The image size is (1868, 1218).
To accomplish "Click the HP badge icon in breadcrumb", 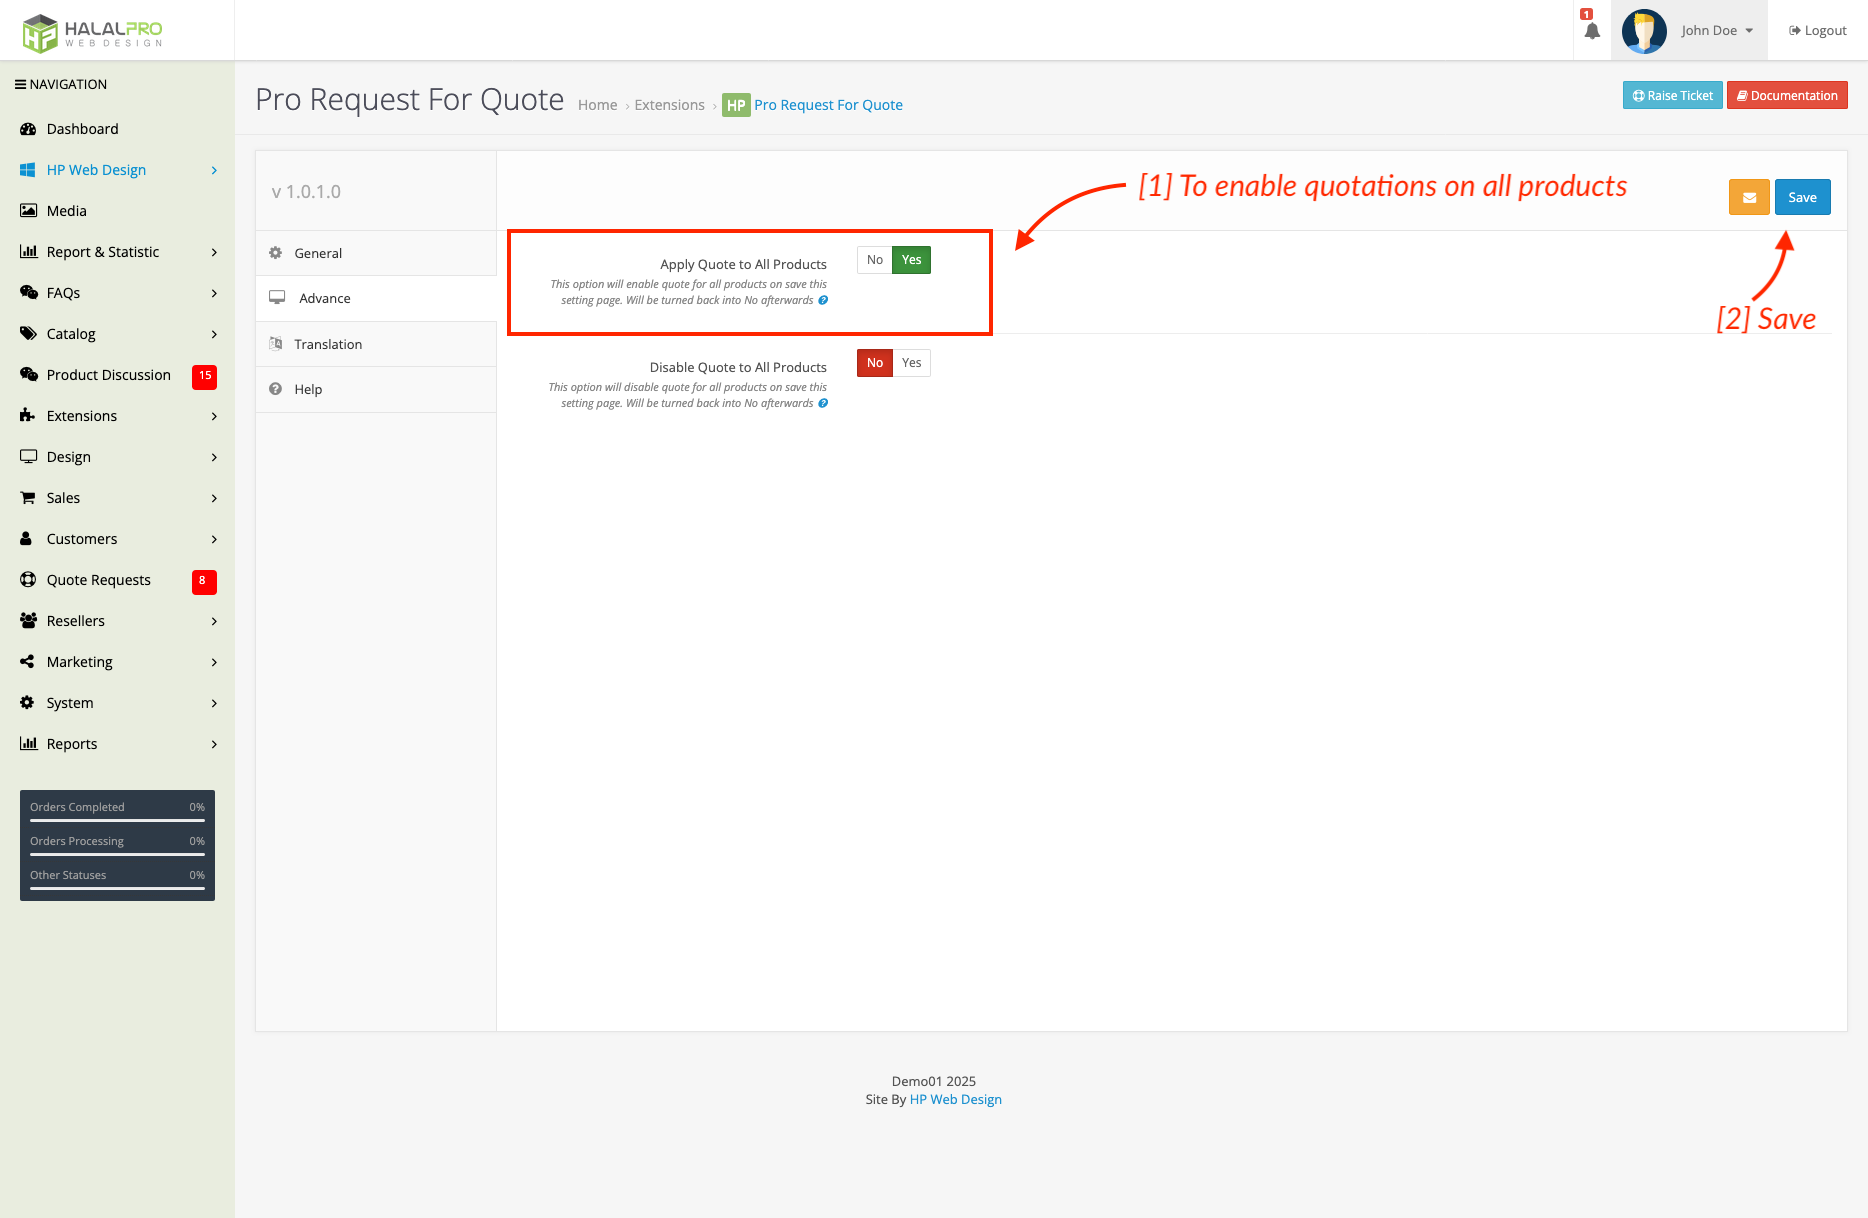I will pos(736,105).
